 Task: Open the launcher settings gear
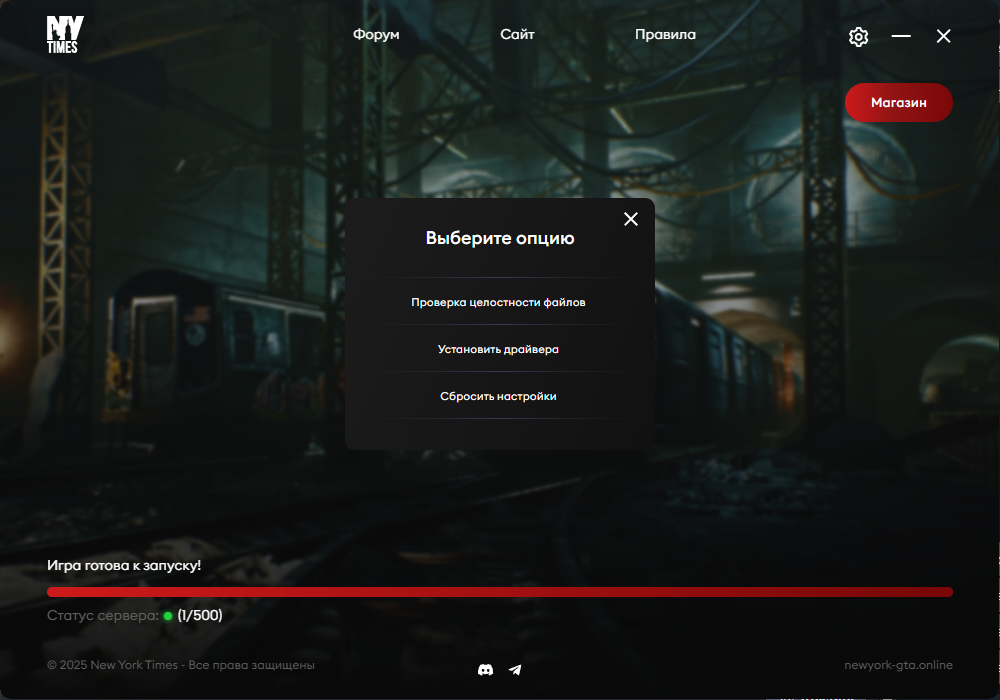click(x=858, y=37)
